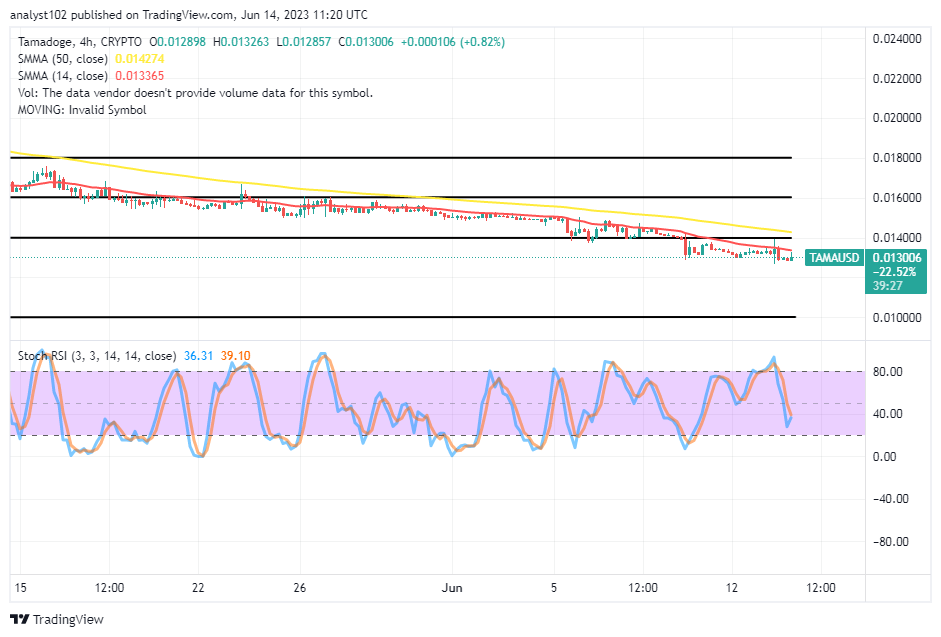
Task: Click the published-on TradingView.com header text
Action: click(x=189, y=14)
